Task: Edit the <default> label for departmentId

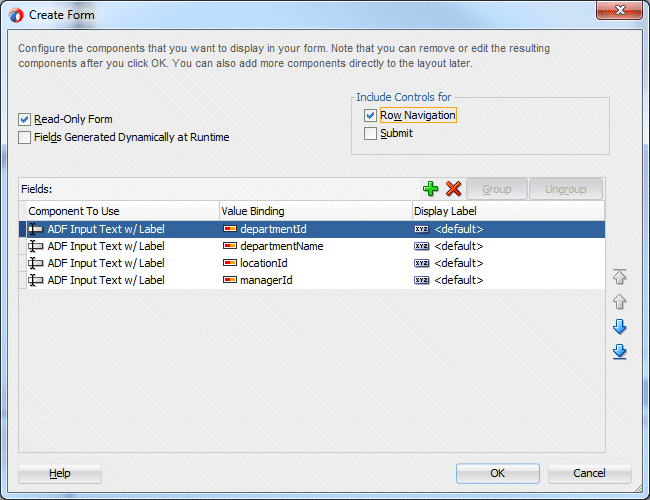Action: [458, 229]
